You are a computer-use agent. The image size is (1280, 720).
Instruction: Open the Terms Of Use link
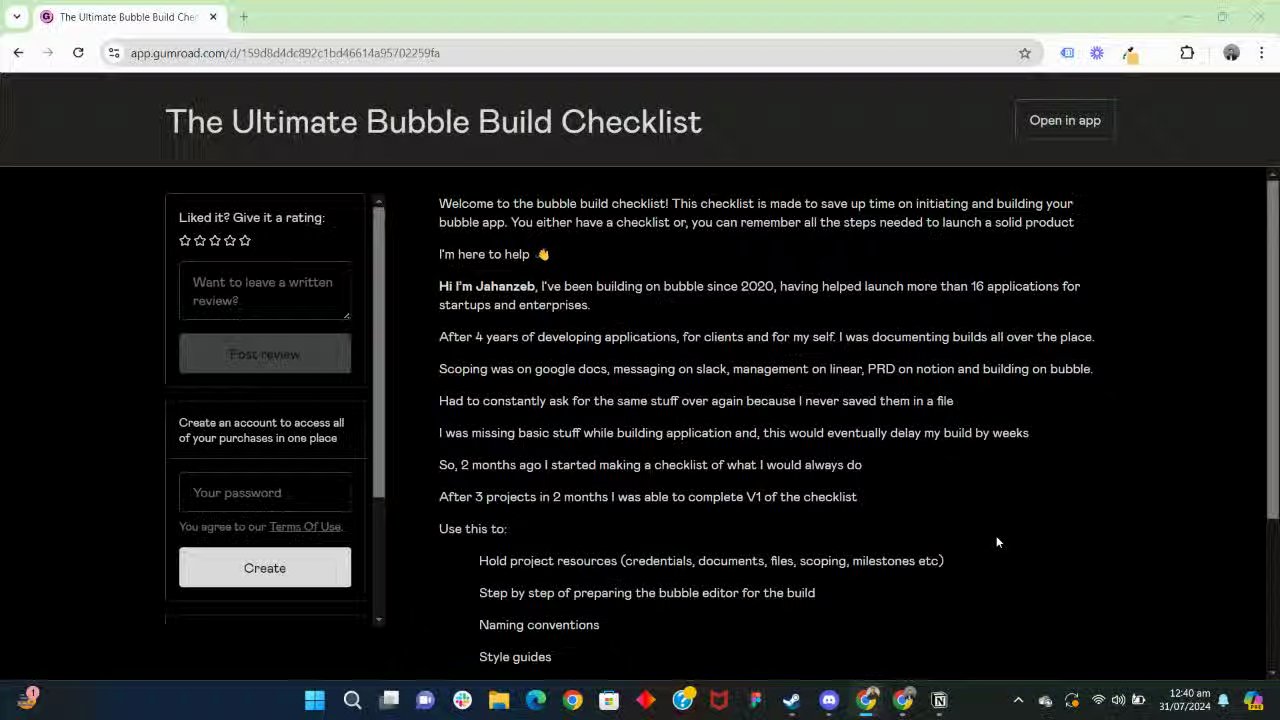[305, 527]
